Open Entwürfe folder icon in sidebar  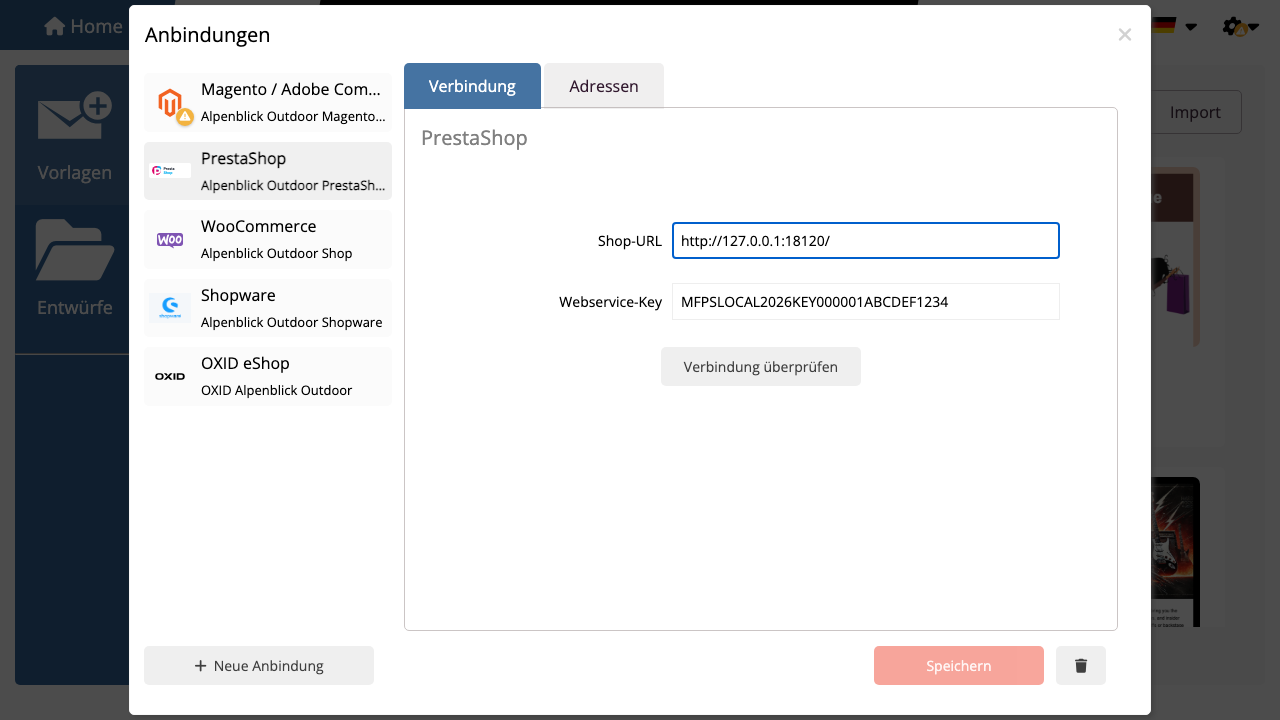pyautogui.click(x=74, y=251)
